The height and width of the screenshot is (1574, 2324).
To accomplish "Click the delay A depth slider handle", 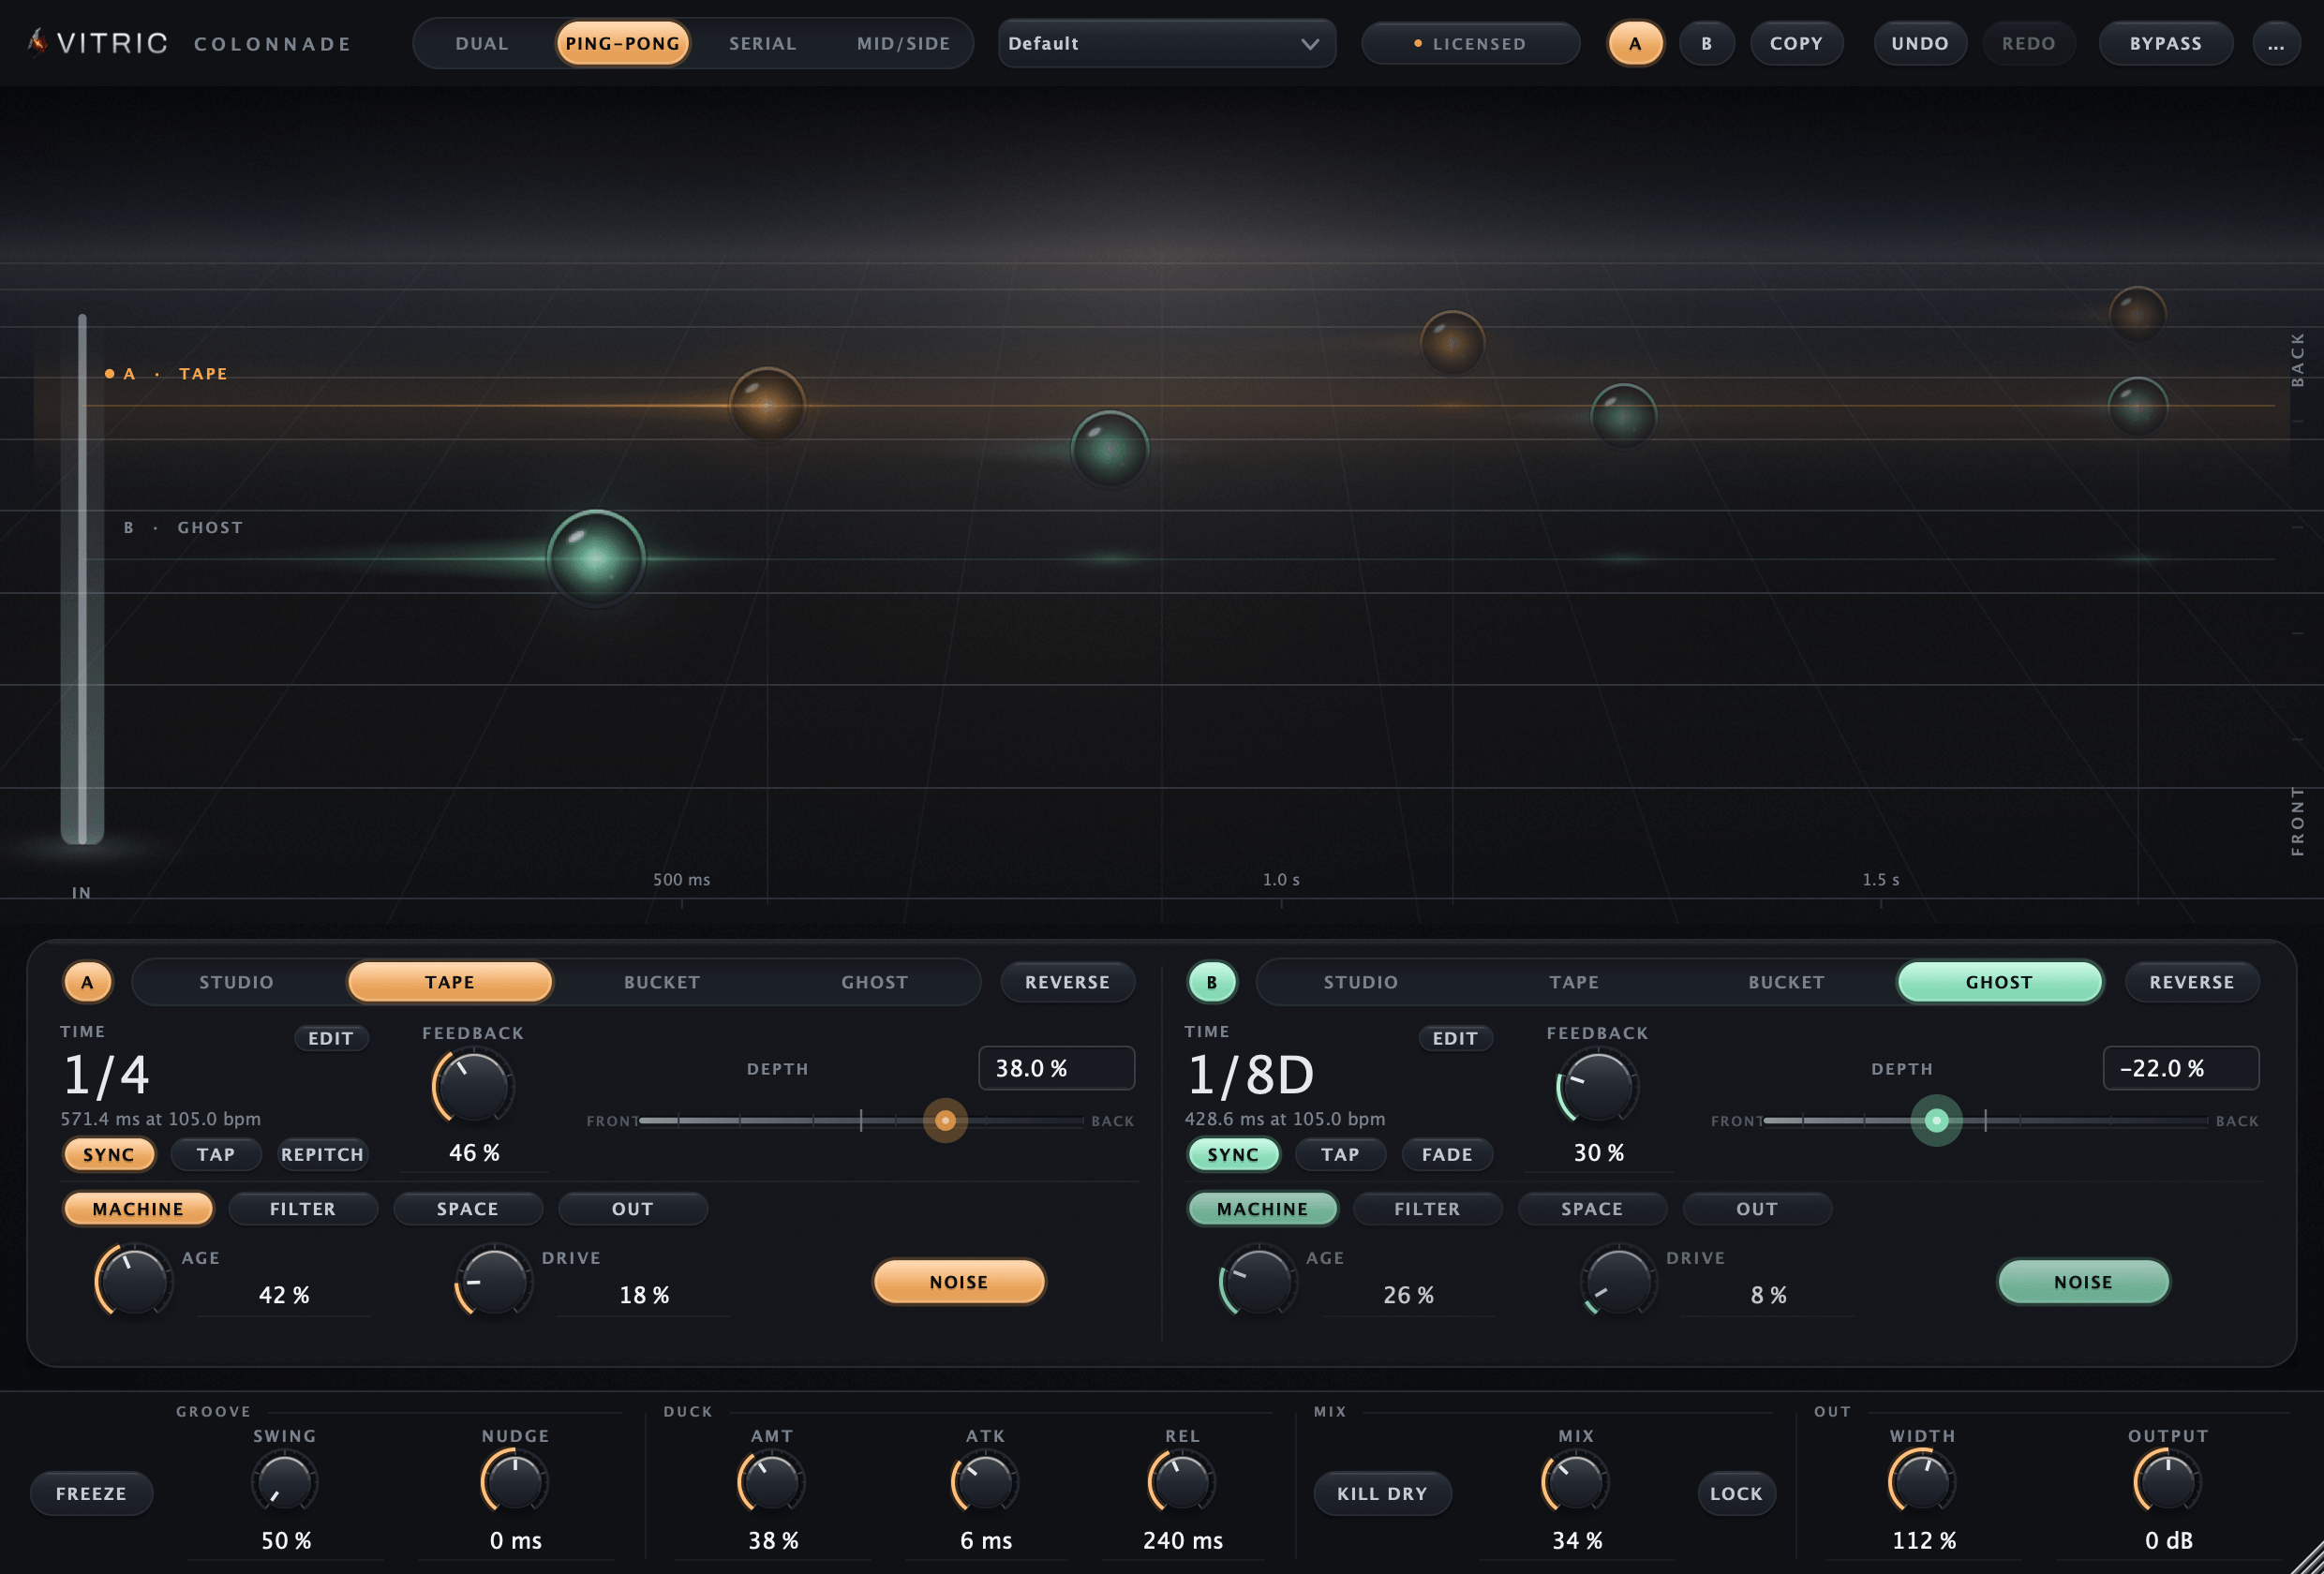I will pos(945,1120).
